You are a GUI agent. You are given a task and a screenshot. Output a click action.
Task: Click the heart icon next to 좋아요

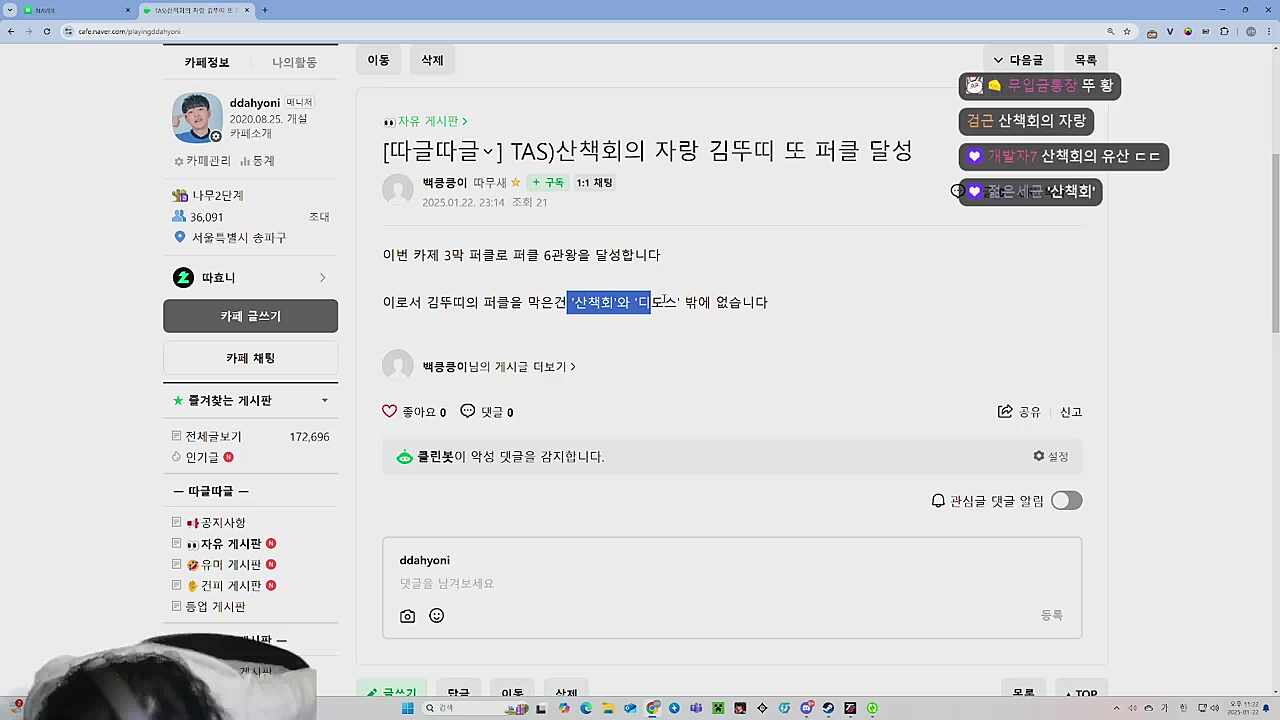click(390, 411)
